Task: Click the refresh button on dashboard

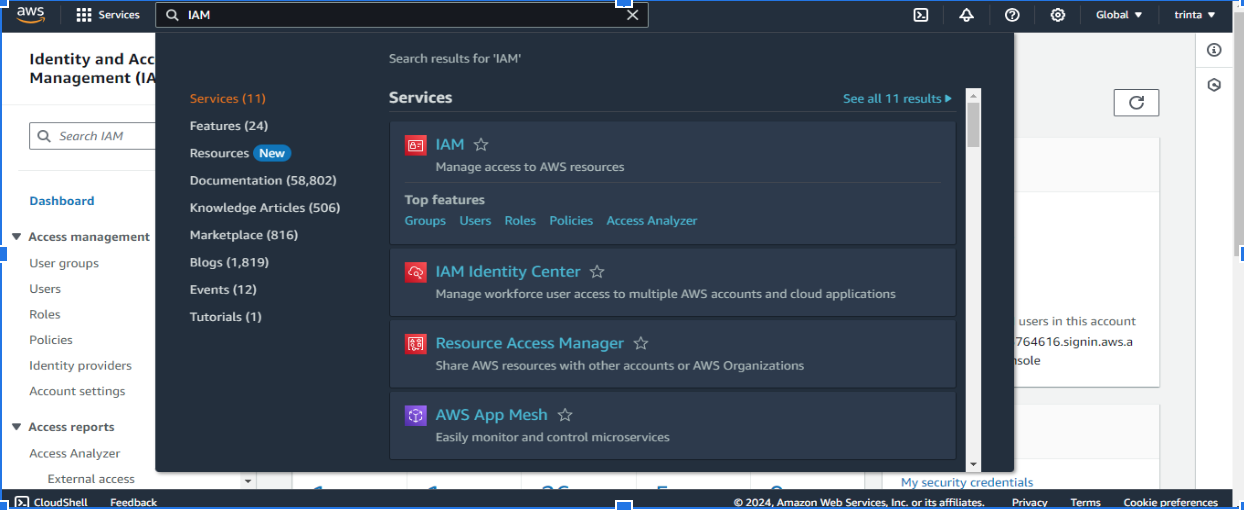Action: coord(1135,102)
